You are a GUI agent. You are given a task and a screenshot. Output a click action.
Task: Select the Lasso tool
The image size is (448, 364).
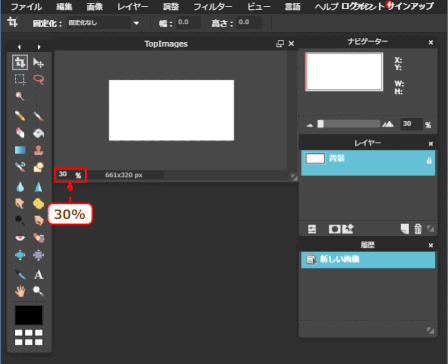pyautogui.click(x=39, y=79)
